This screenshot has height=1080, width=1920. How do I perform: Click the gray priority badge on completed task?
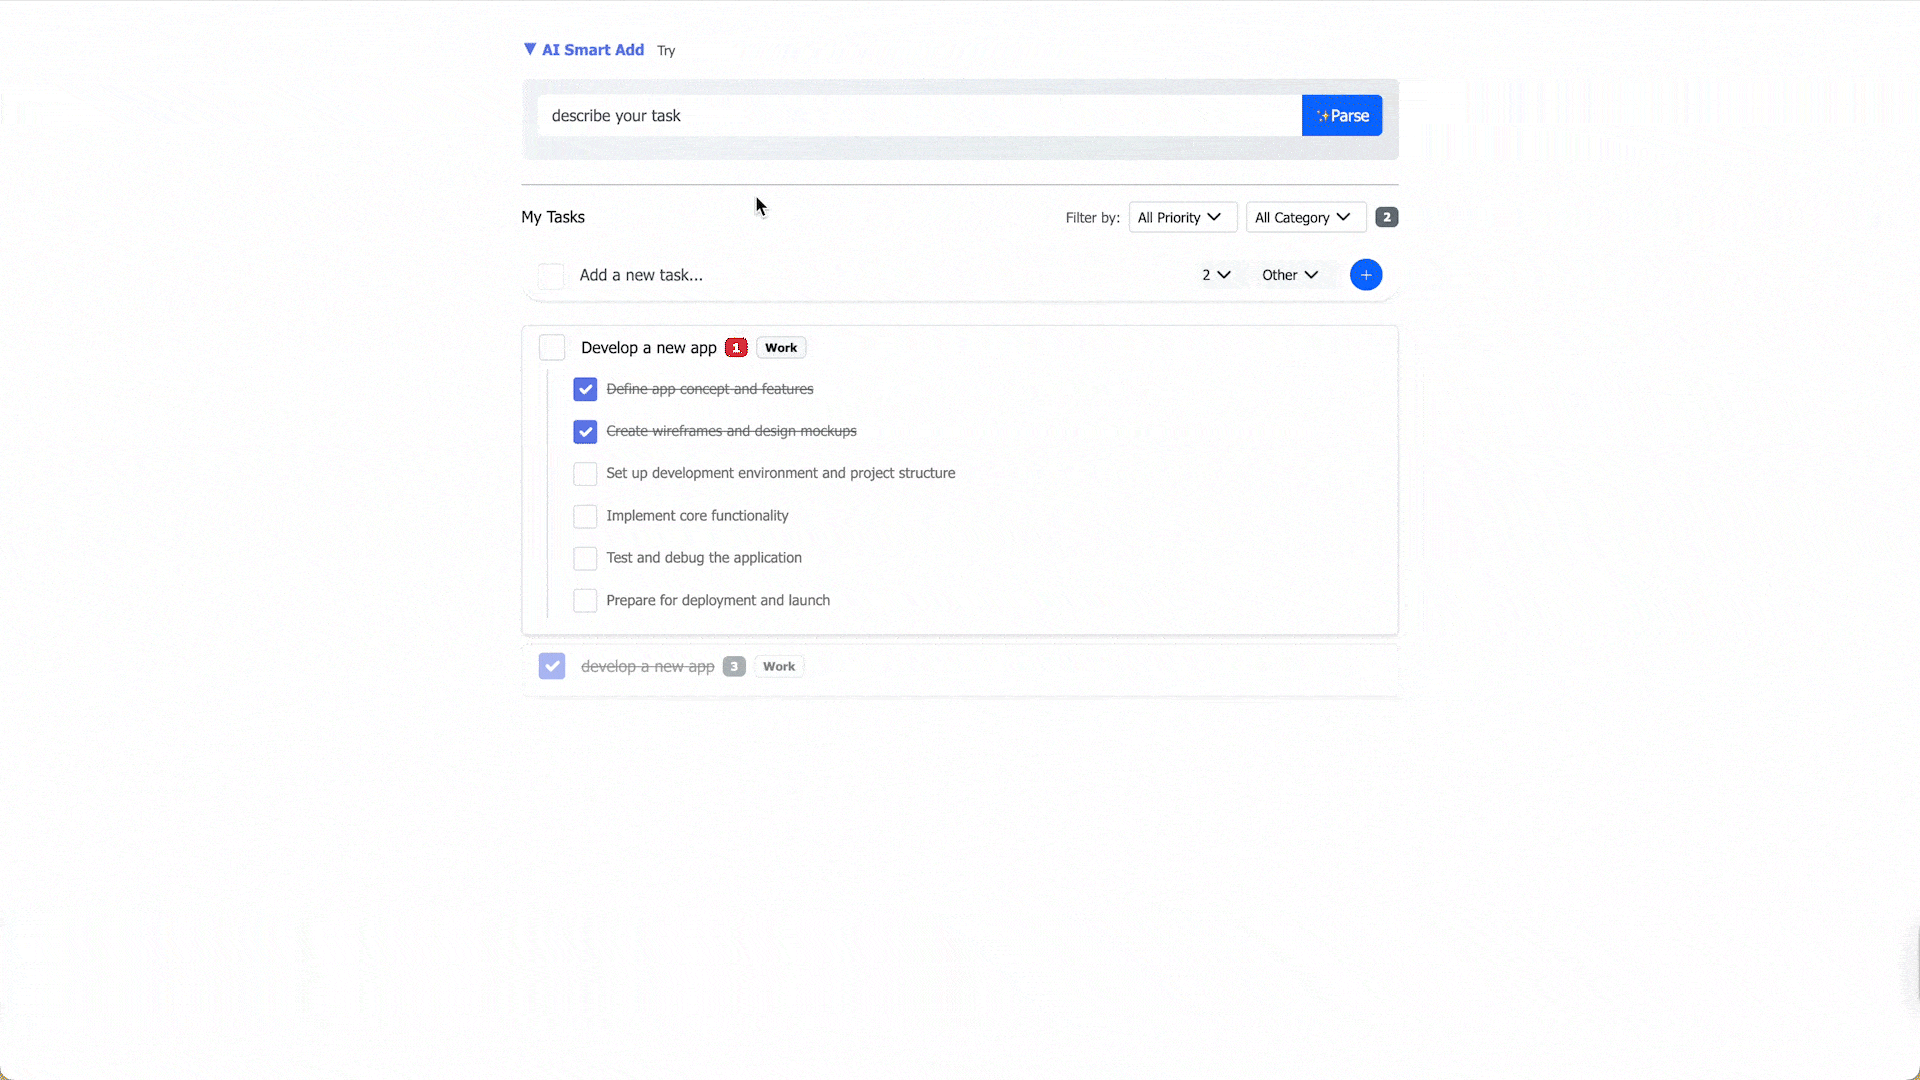click(x=734, y=666)
